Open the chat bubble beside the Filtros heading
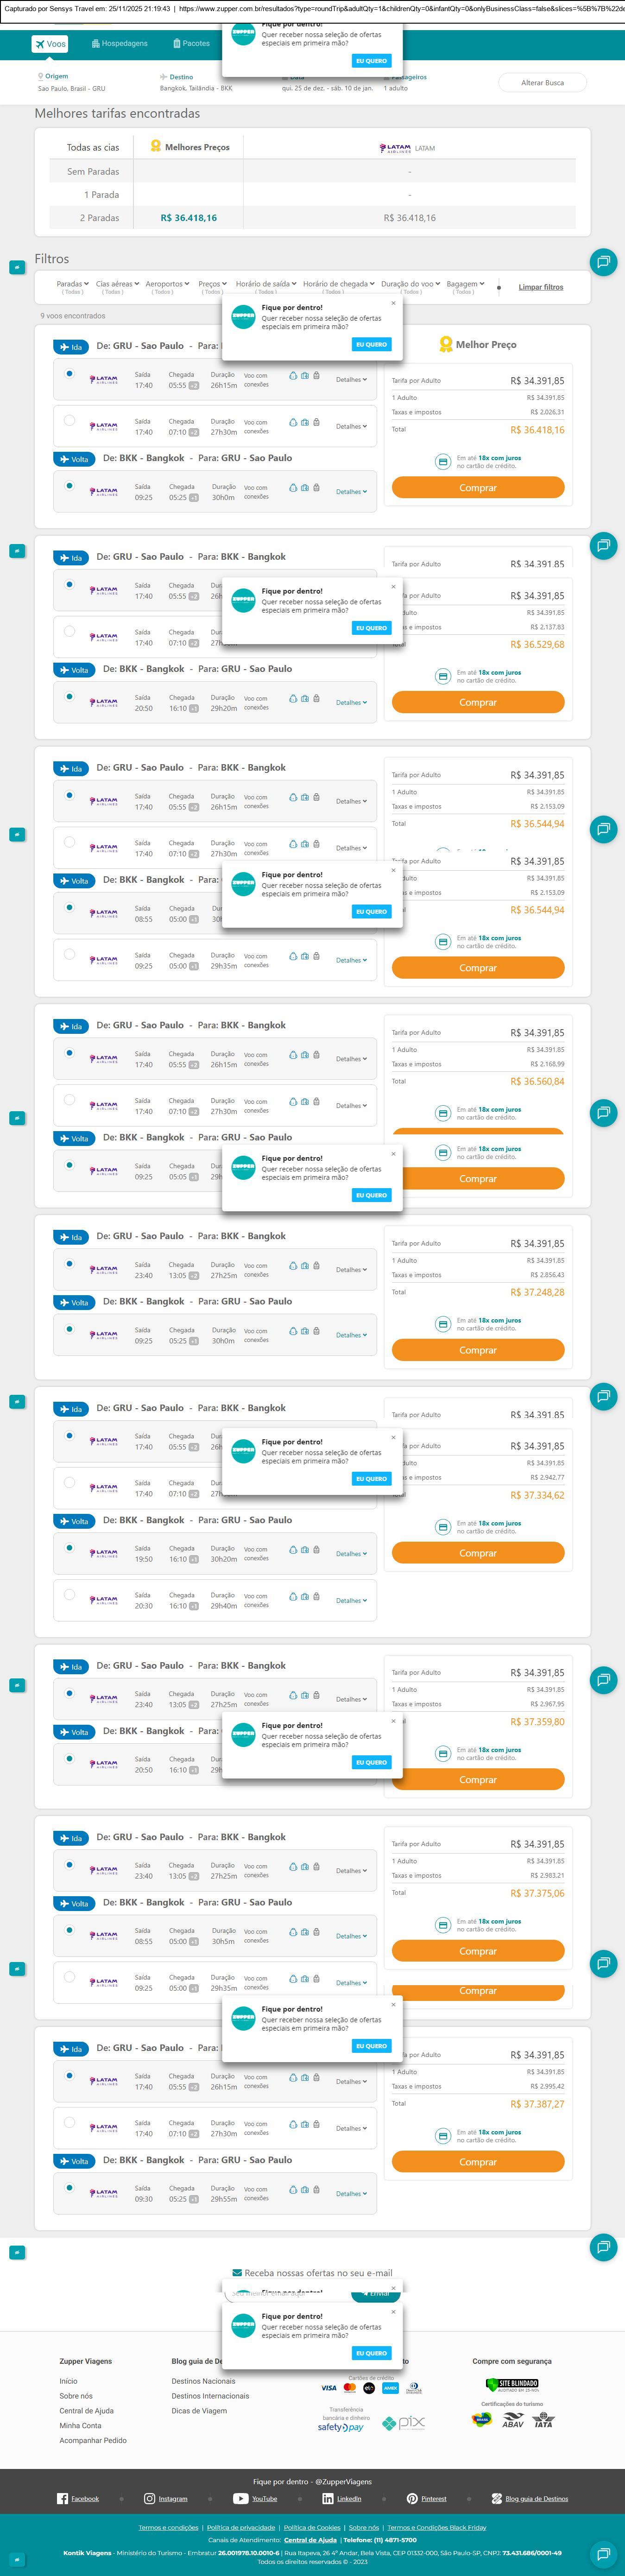Image resolution: width=625 pixels, height=2576 pixels. tap(603, 262)
